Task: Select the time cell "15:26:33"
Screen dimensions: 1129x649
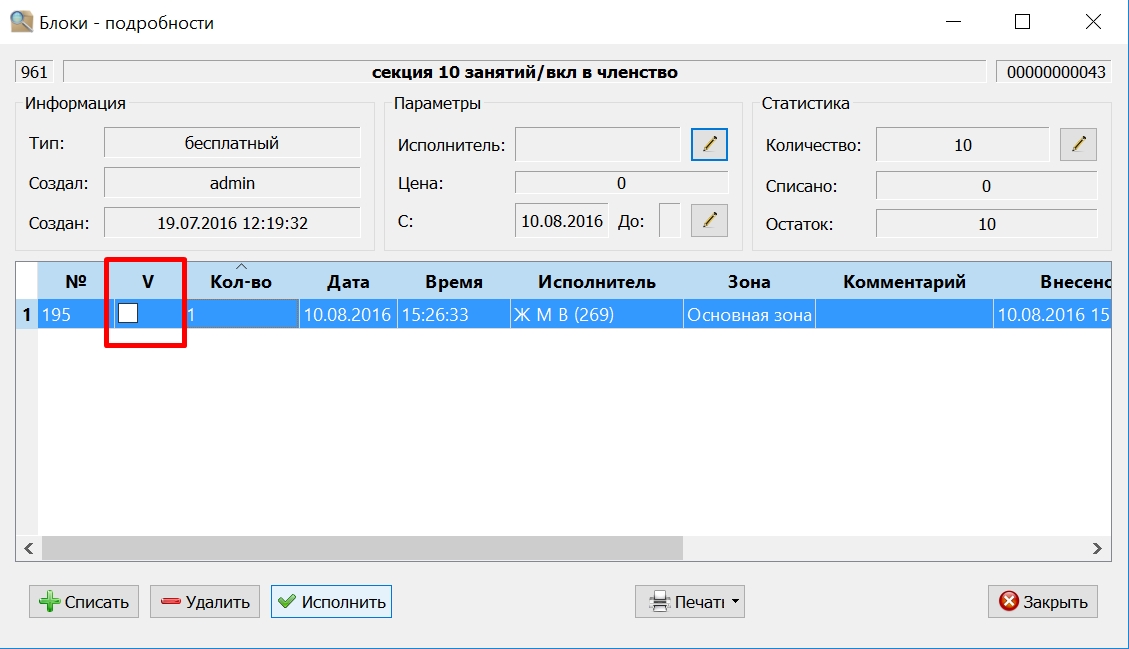Action: pos(454,315)
